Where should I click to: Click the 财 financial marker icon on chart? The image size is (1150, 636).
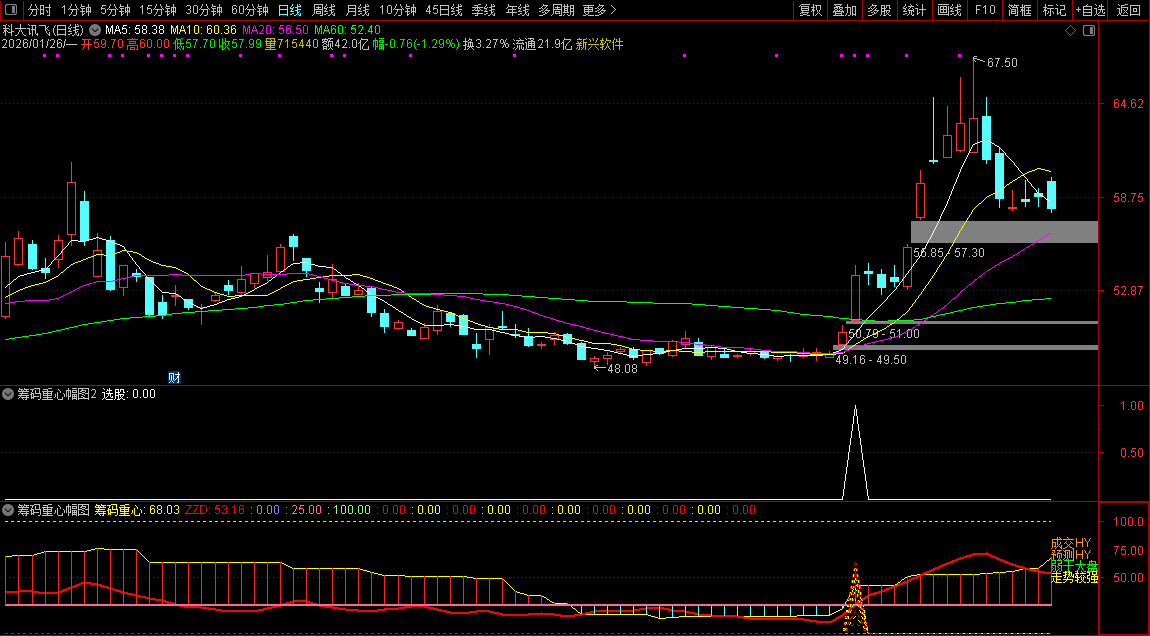(173, 377)
